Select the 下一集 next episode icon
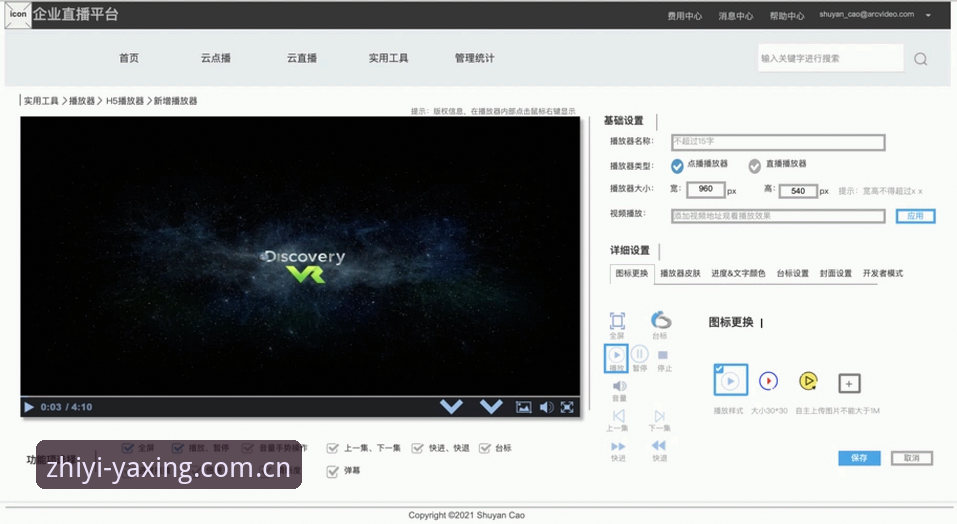Image resolution: width=957 pixels, height=524 pixels. [x=660, y=416]
